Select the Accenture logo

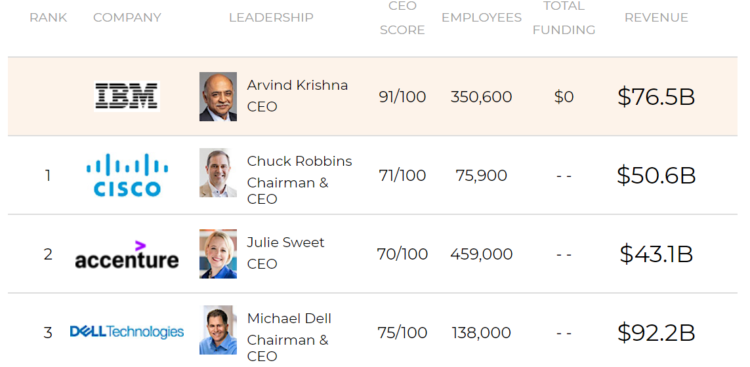[x=127, y=254]
